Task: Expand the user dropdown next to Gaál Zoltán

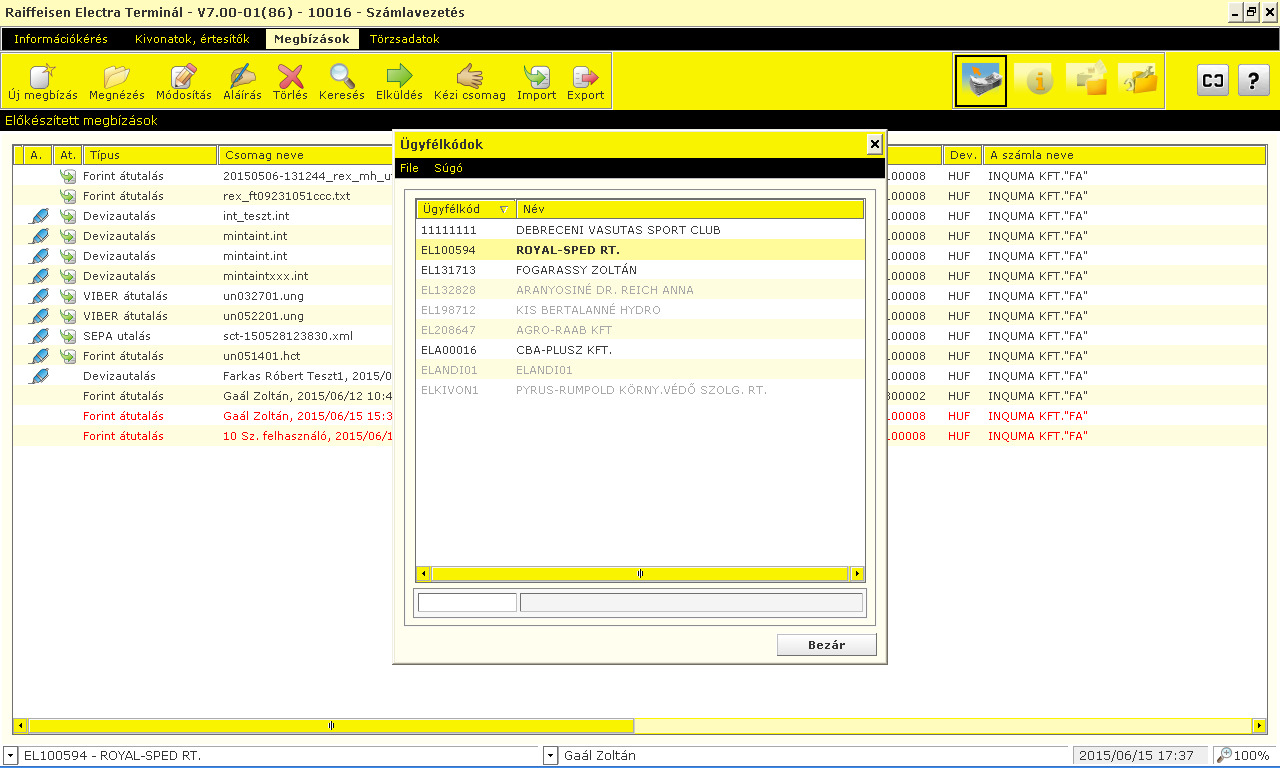Action: 550,756
